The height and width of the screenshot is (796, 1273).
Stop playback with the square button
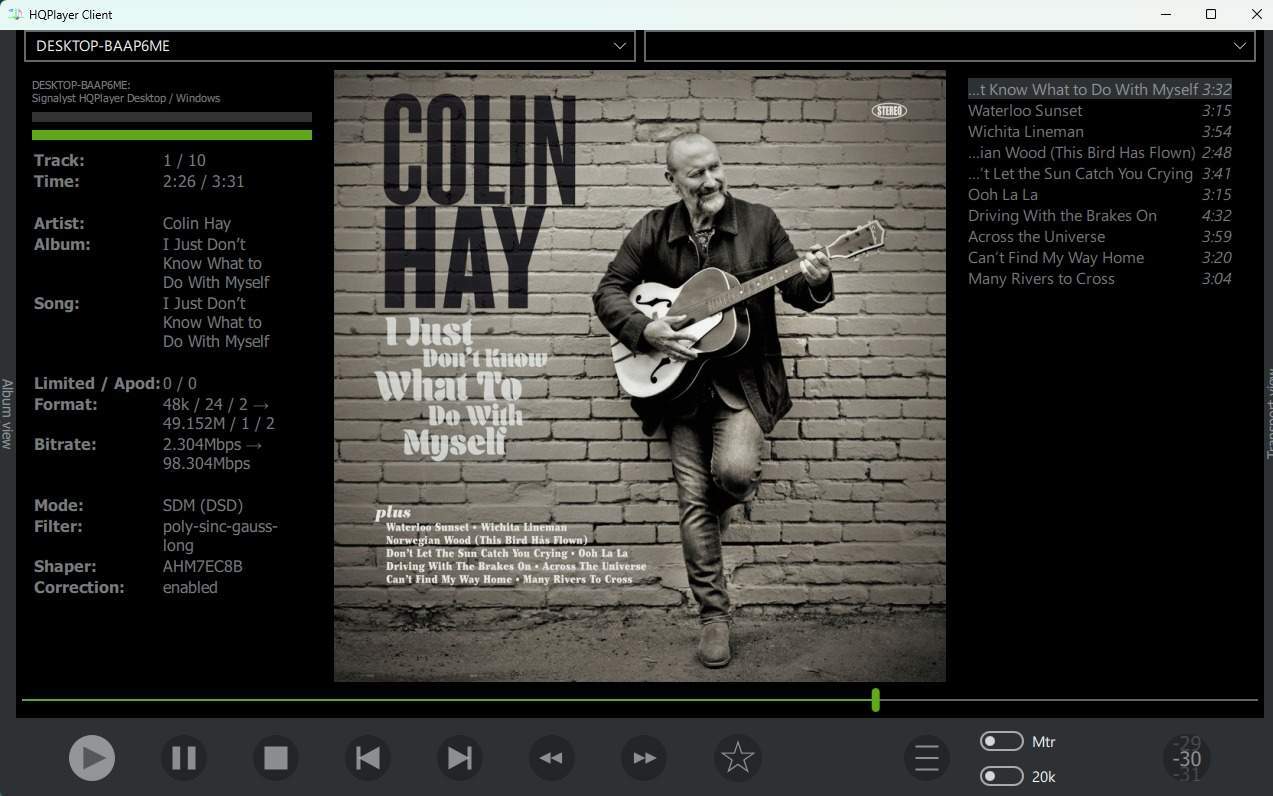[x=276, y=758]
